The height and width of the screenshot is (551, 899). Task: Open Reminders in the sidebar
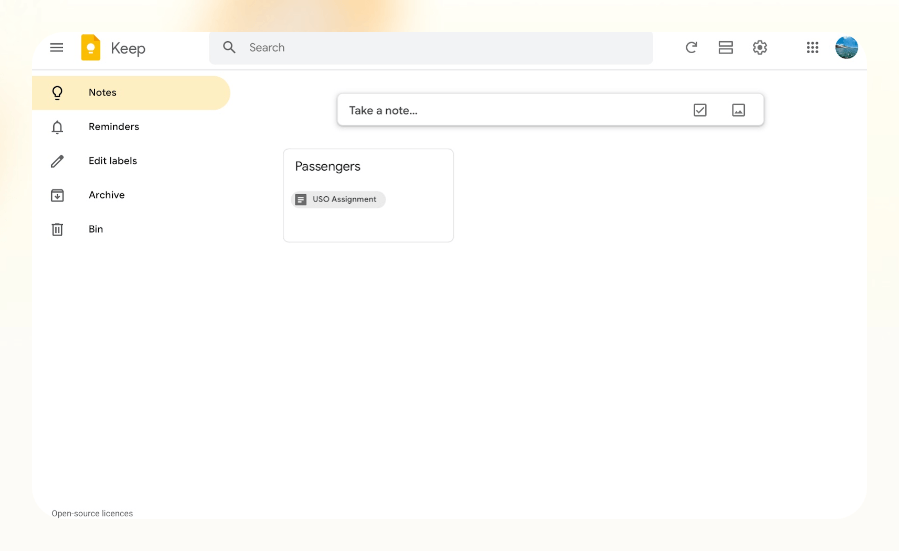pyautogui.click(x=131, y=127)
